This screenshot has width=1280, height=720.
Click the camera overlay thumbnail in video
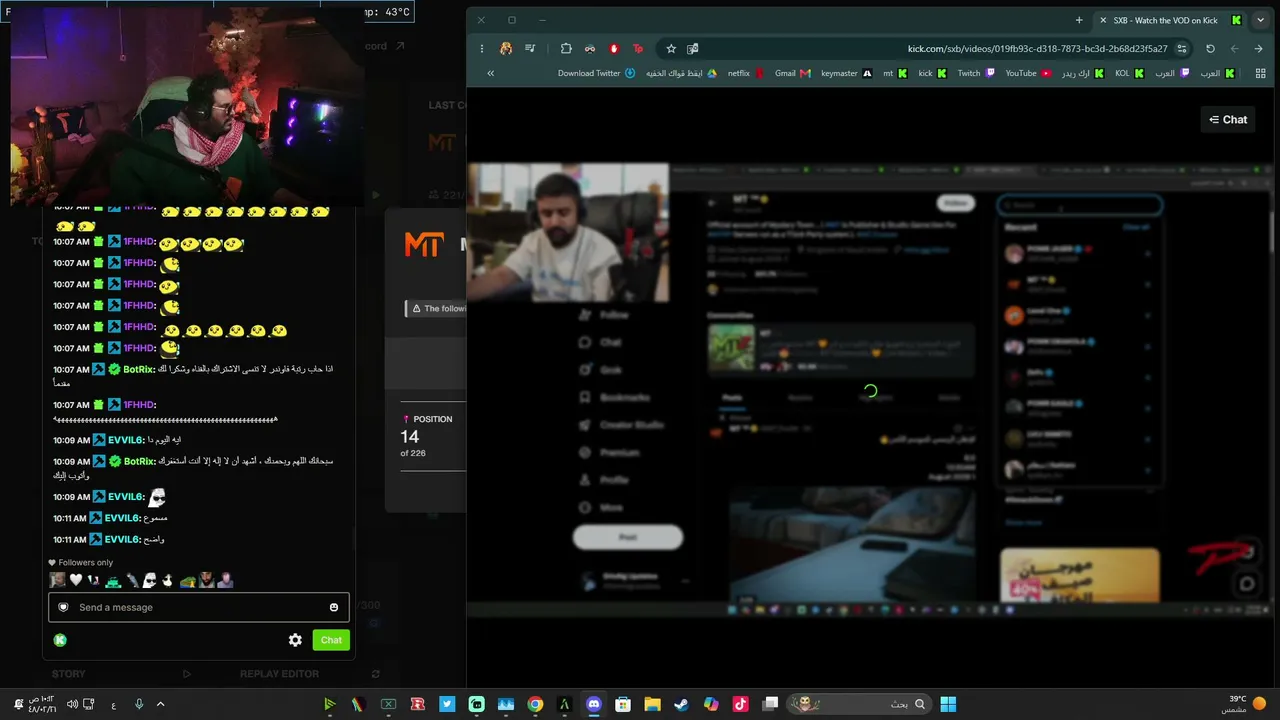pos(568,232)
